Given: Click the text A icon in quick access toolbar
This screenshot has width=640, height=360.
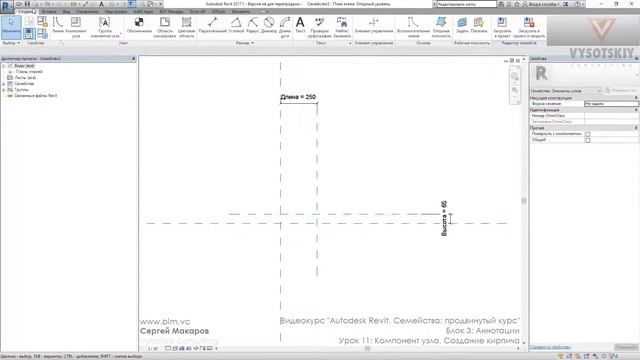Looking at the screenshot, I should pyautogui.click(x=102, y=4).
